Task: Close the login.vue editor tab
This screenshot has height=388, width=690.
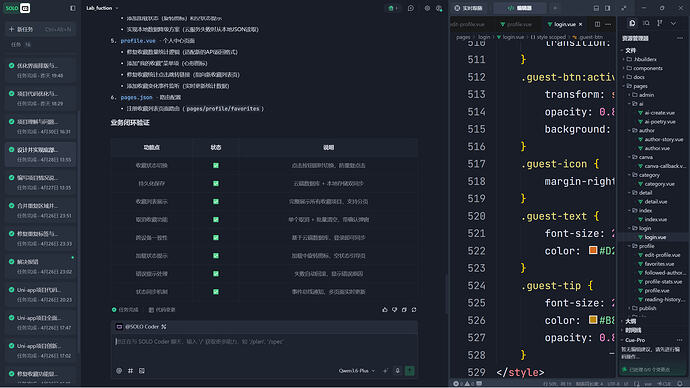Action: coord(580,24)
